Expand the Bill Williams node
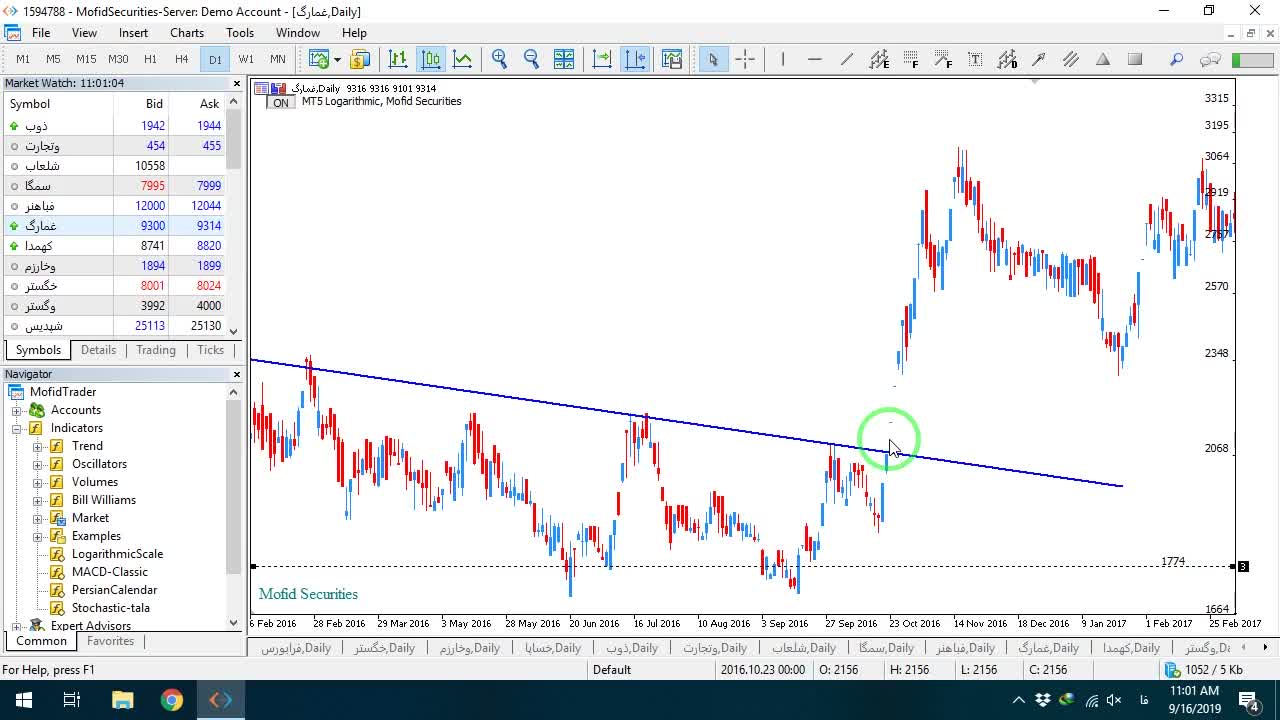The image size is (1280, 720). coord(38,500)
